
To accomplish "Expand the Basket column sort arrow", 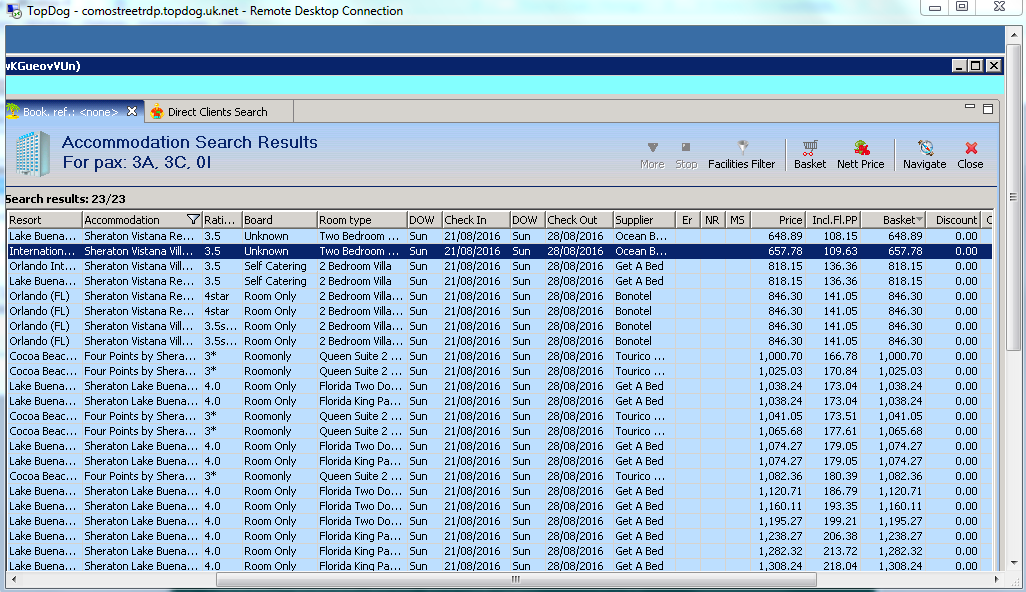I will pyautogui.click(x=918, y=220).
